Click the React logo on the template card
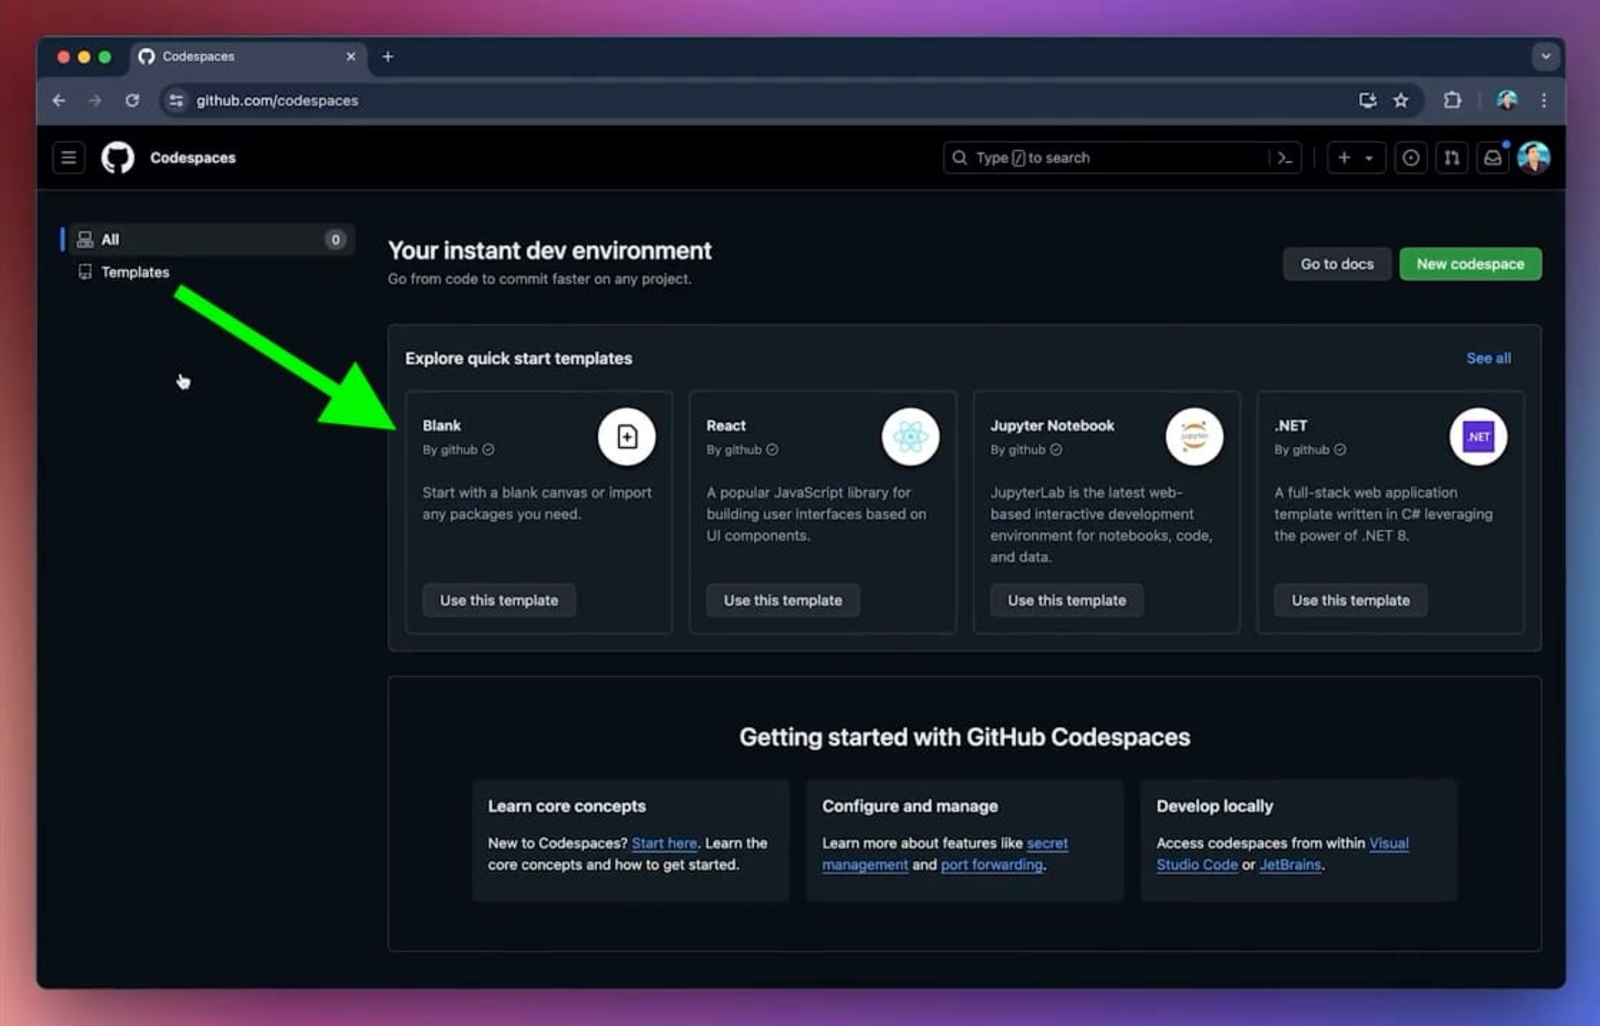This screenshot has width=1600, height=1026. tap(910, 436)
